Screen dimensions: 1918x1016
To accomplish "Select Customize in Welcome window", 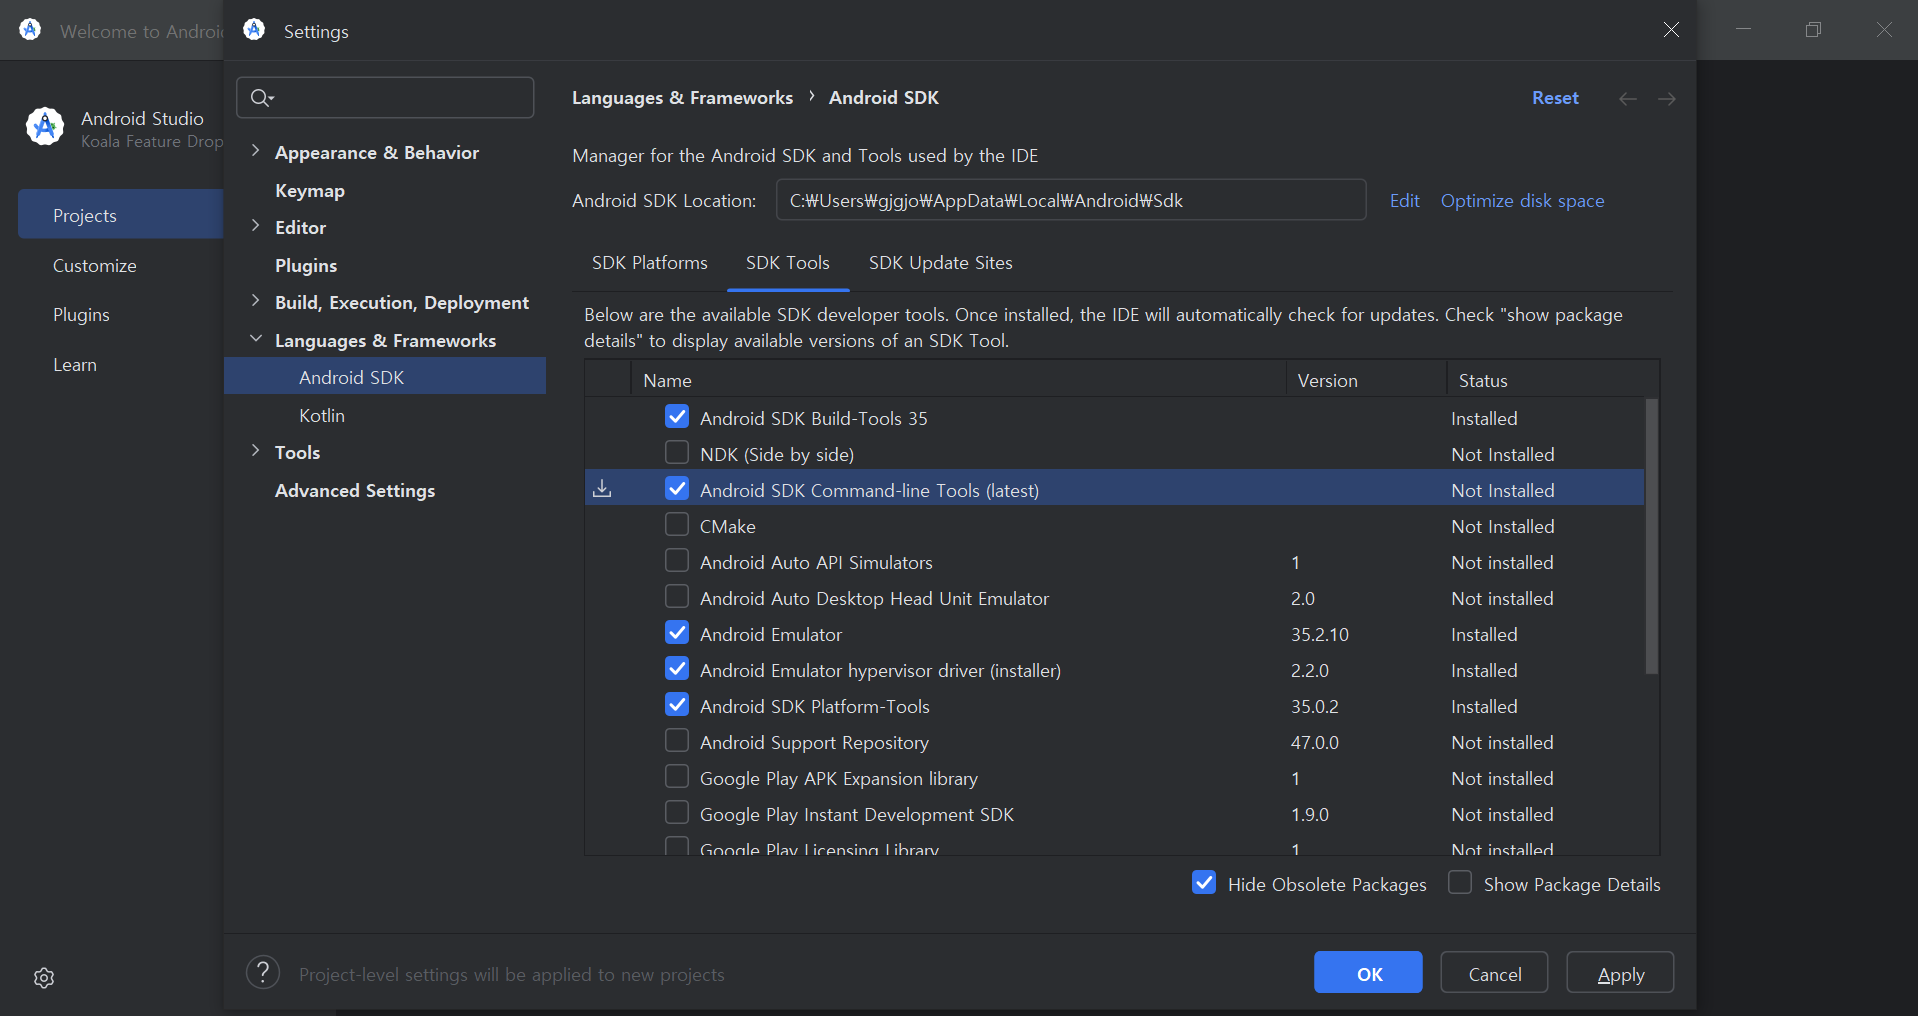I will (x=95, y=265).
